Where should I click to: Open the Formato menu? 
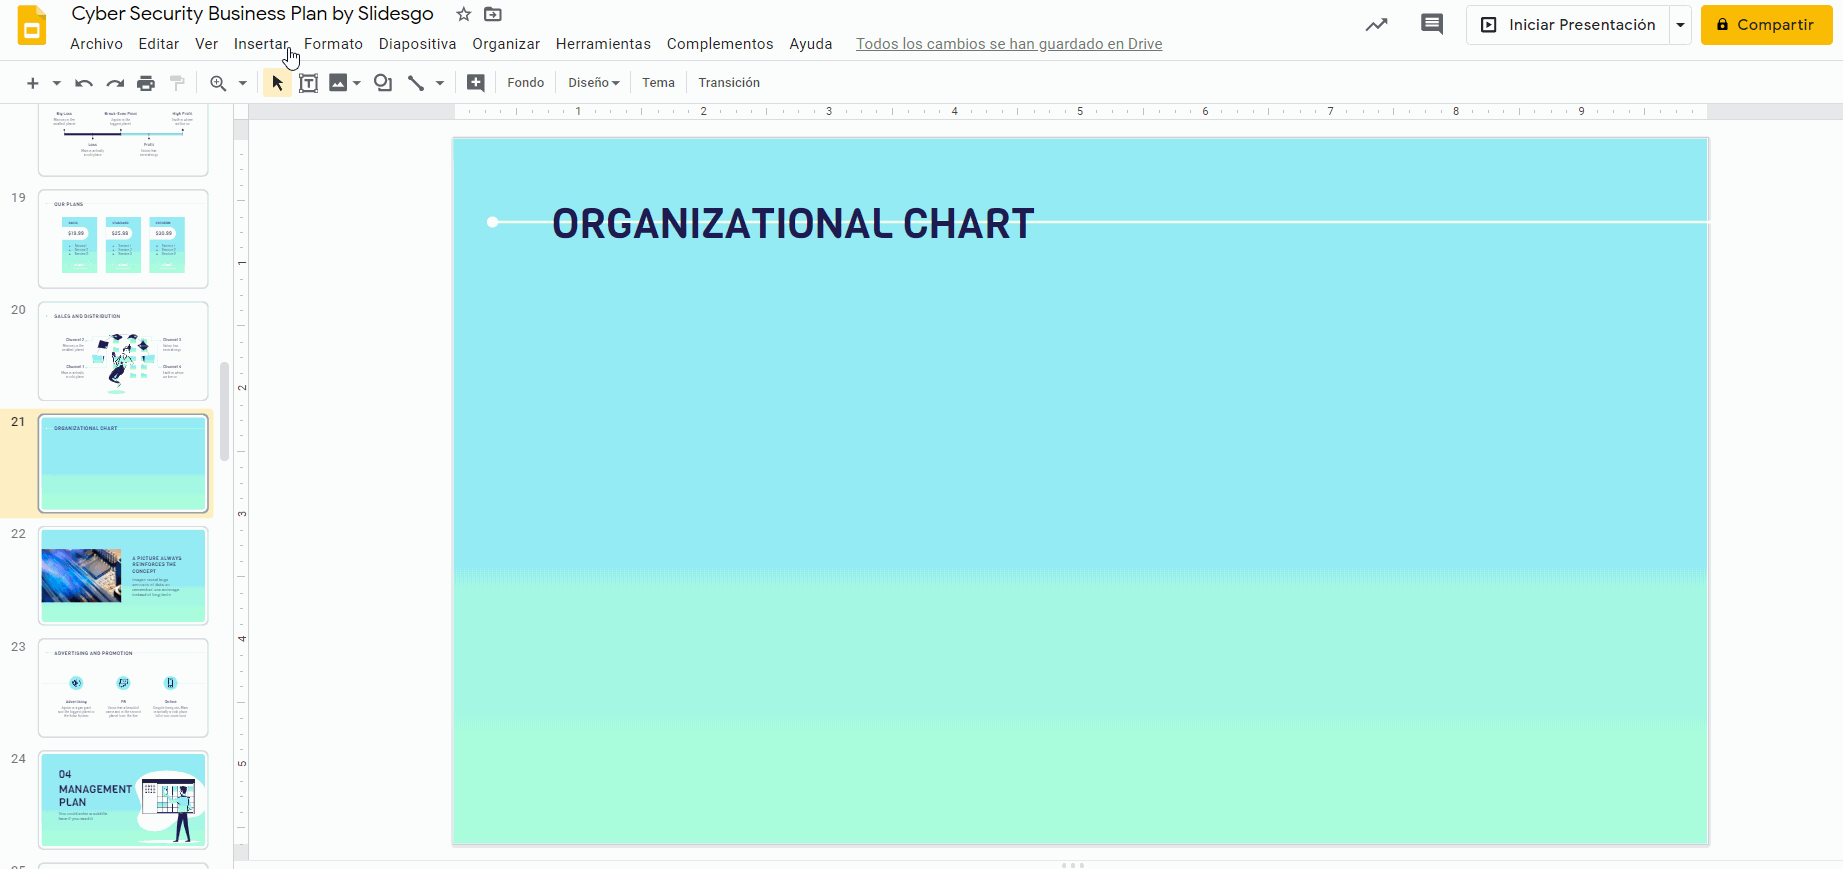point(333,44)
